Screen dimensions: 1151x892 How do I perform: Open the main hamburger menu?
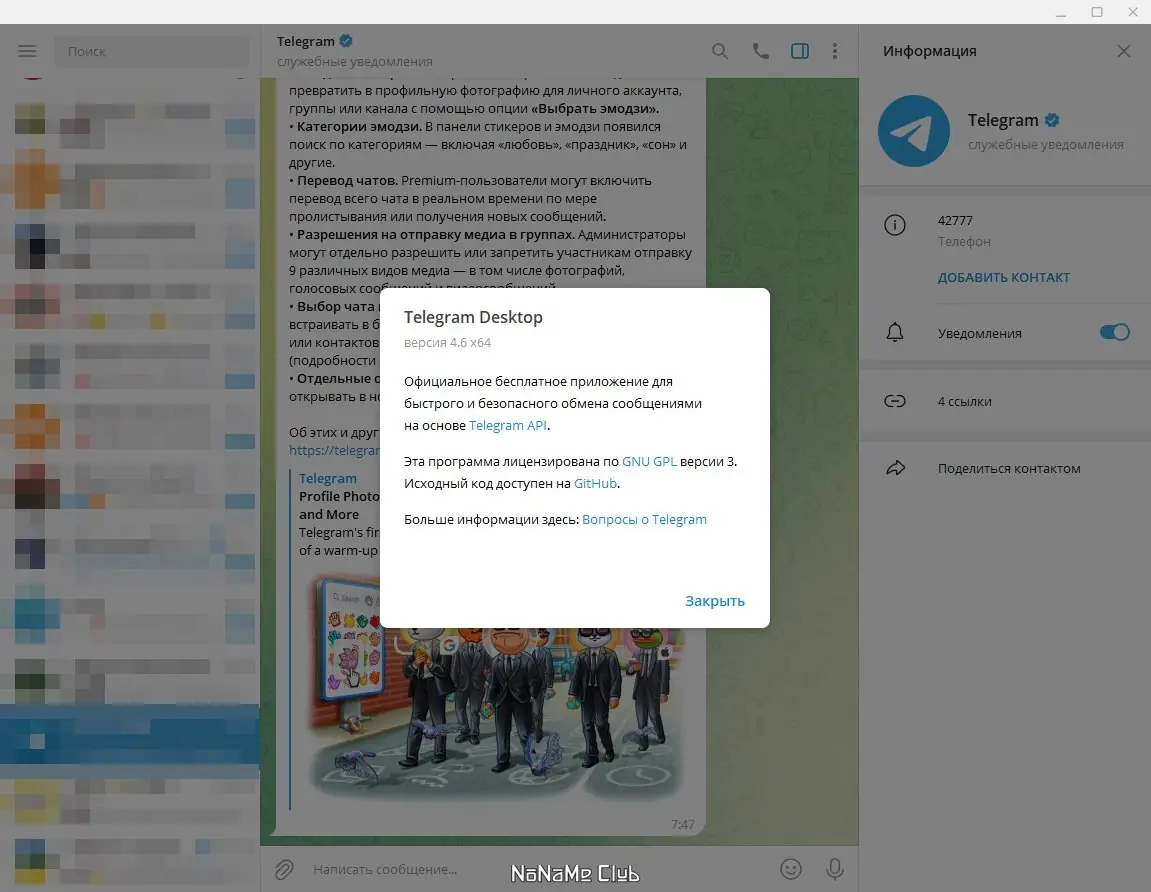[26, 50]
